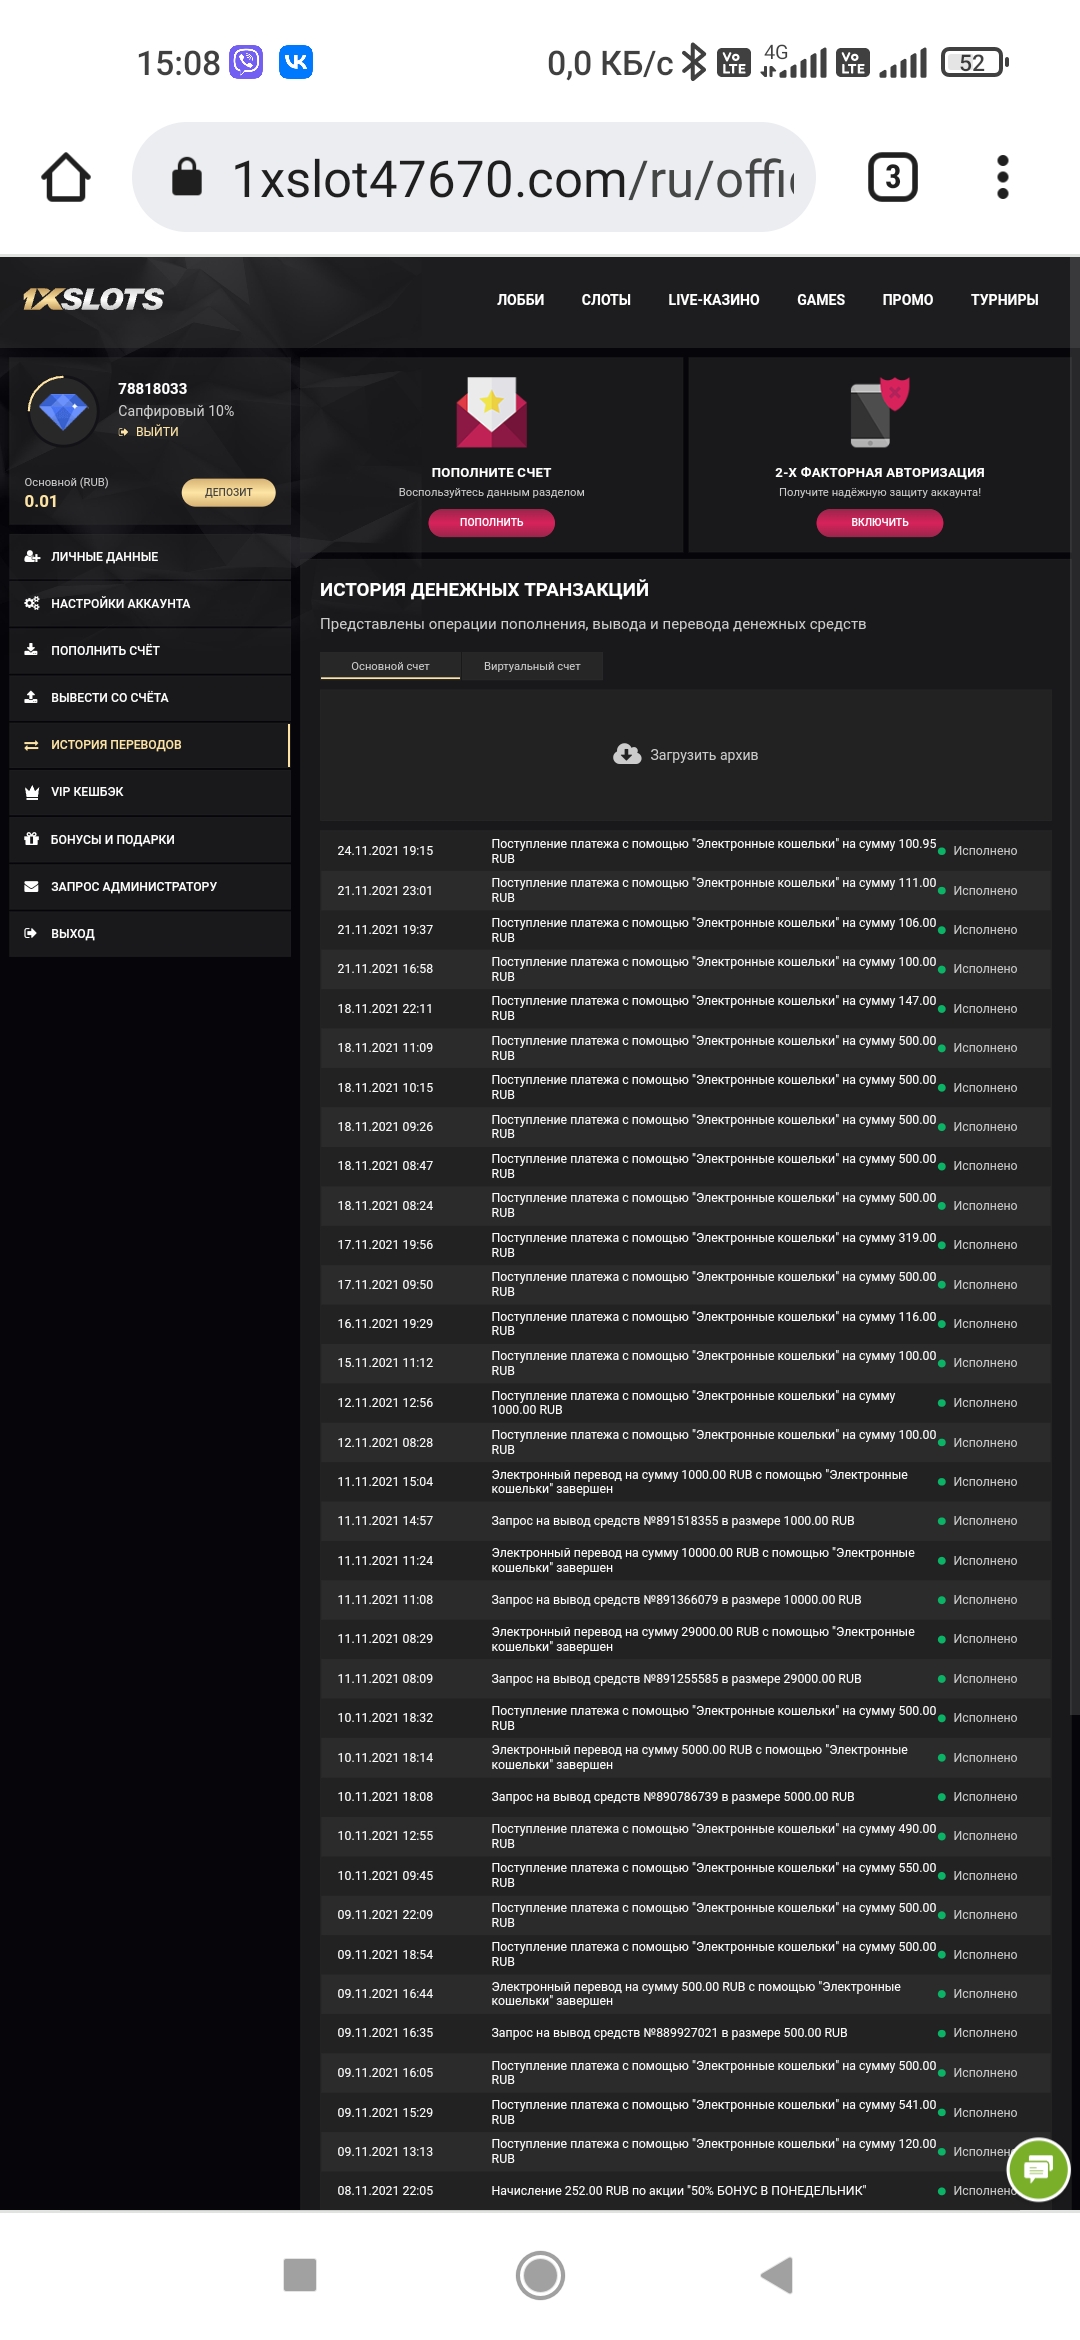Open ТУРНИРЫ in the top navigation
Image resolution: width=1080 pixels, height=2340 pixels.
(1005, 300)
